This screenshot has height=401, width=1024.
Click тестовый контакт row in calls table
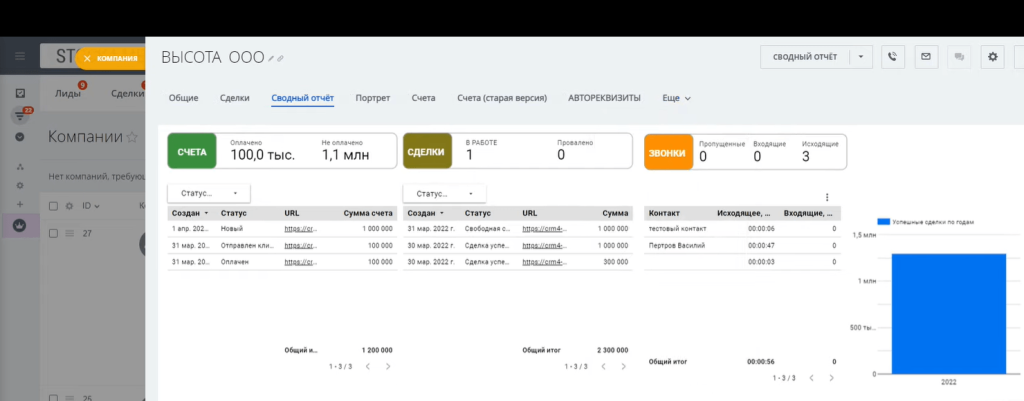(x=743, y=229)
